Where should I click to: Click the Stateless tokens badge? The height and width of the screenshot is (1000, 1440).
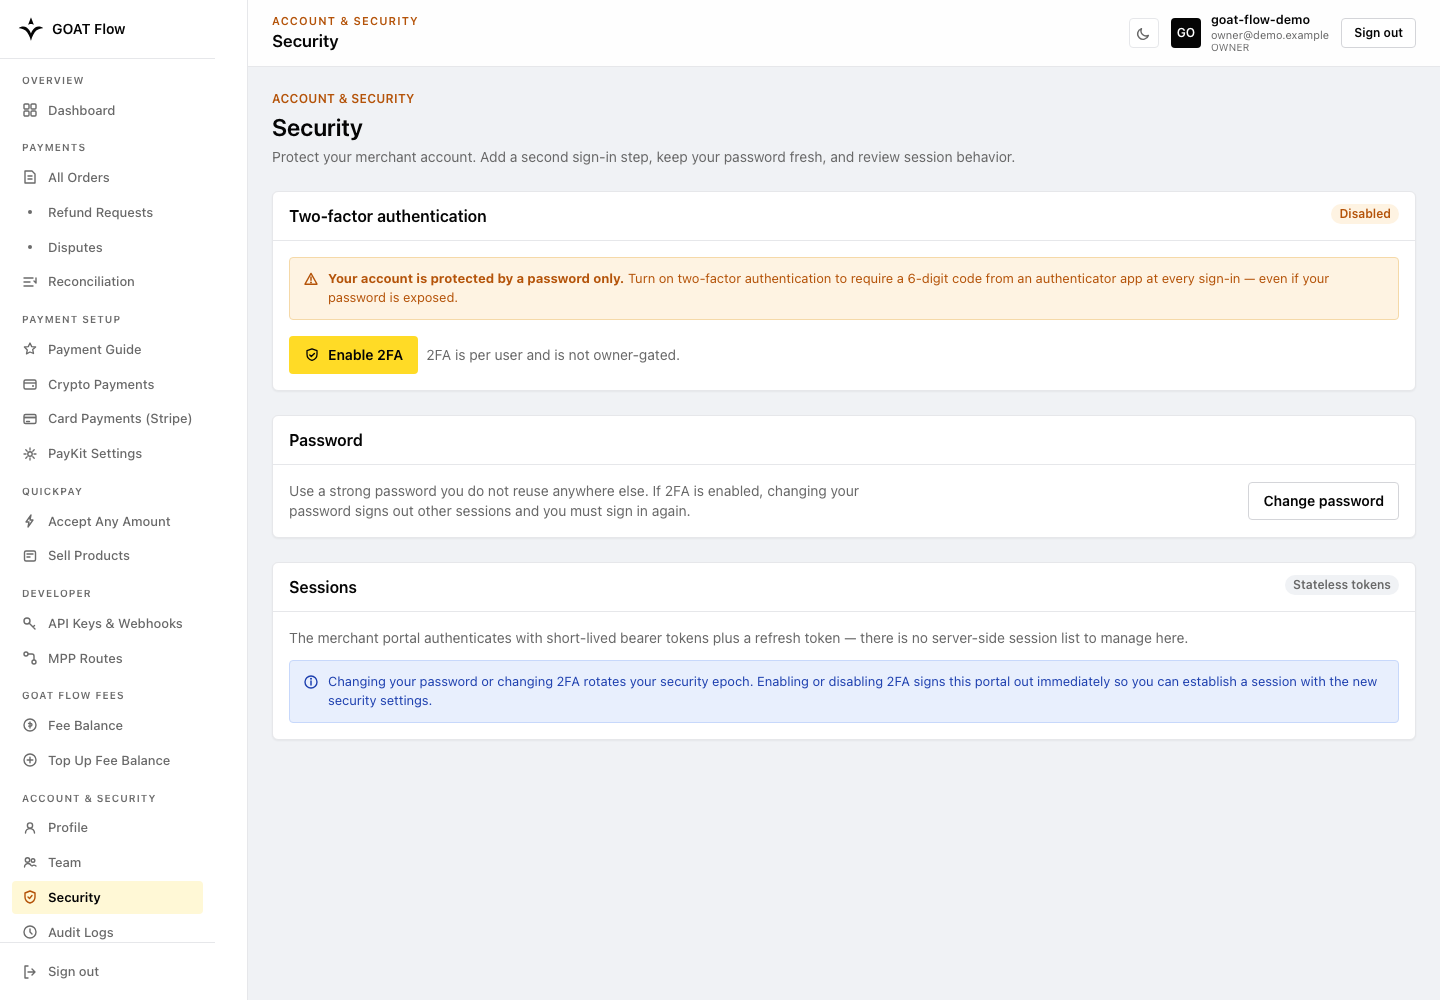click(1341, 585)
